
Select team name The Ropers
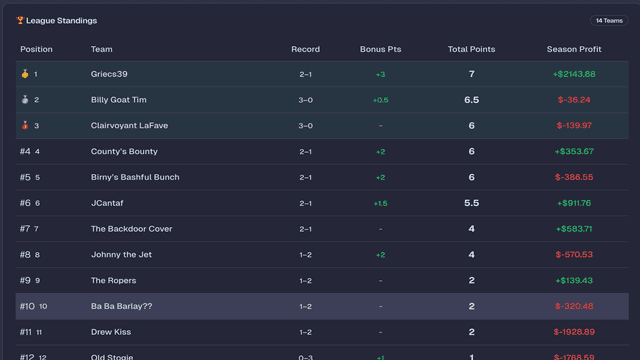[113, 280]
